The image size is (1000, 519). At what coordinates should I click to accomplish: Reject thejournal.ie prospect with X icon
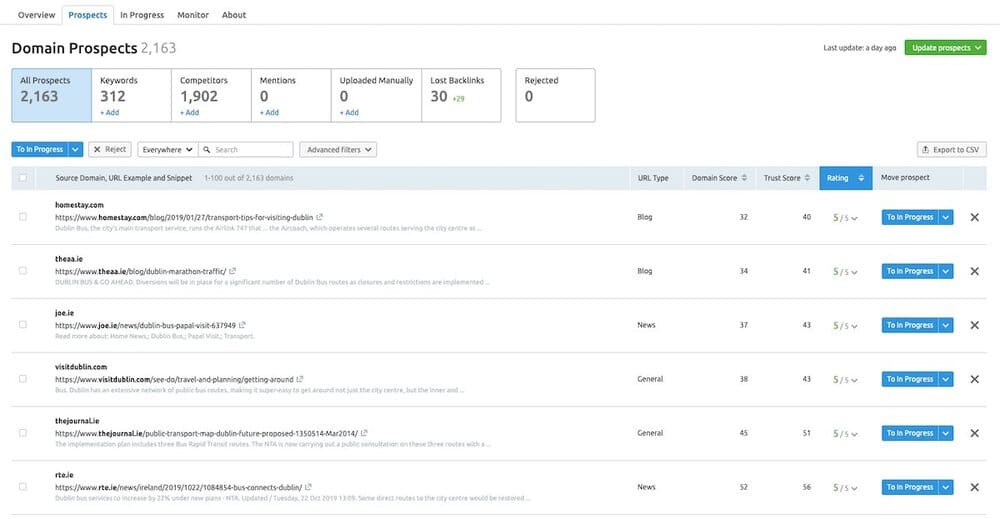coord(974,433)
